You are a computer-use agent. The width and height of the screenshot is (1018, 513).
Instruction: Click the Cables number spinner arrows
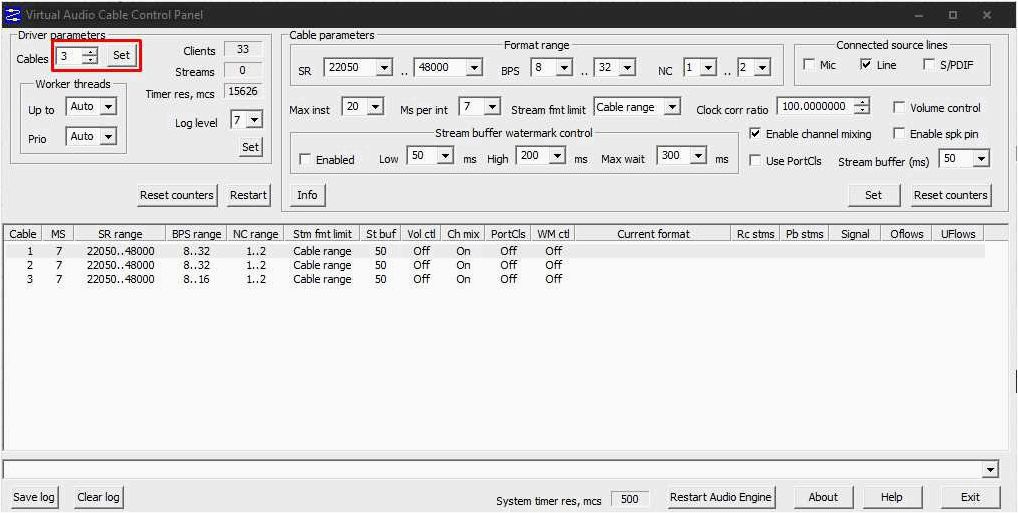(92, 56)
